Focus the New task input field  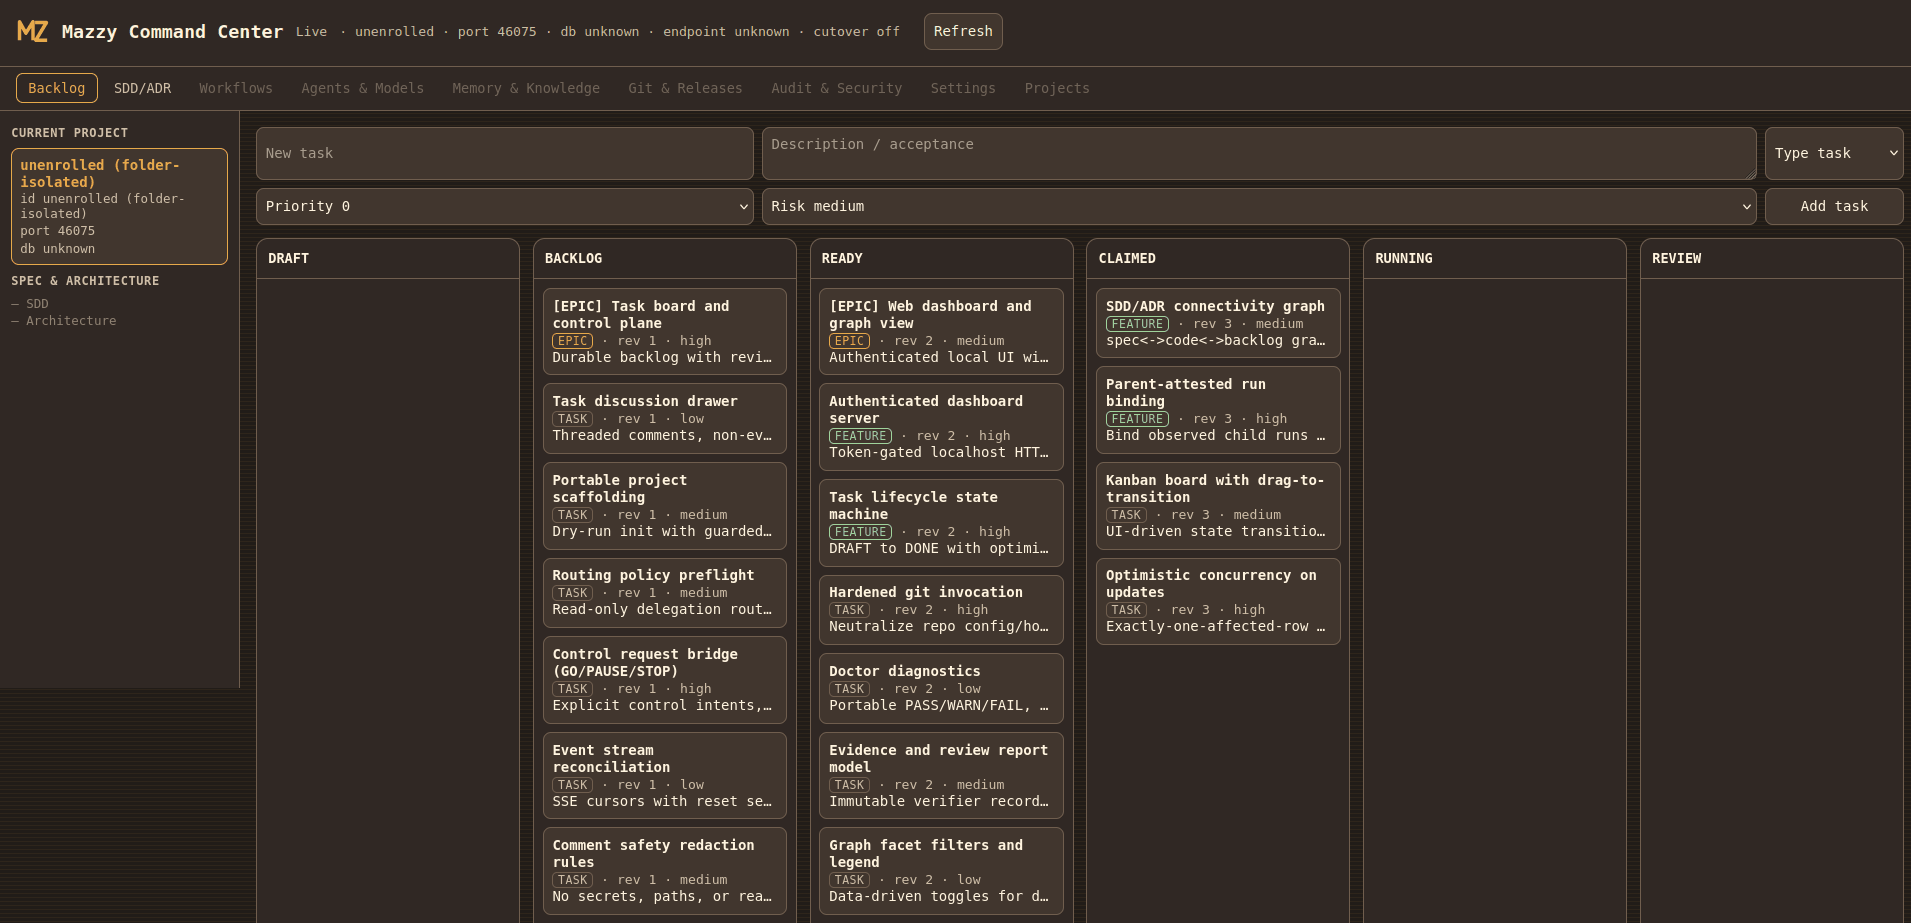point(505,153)
